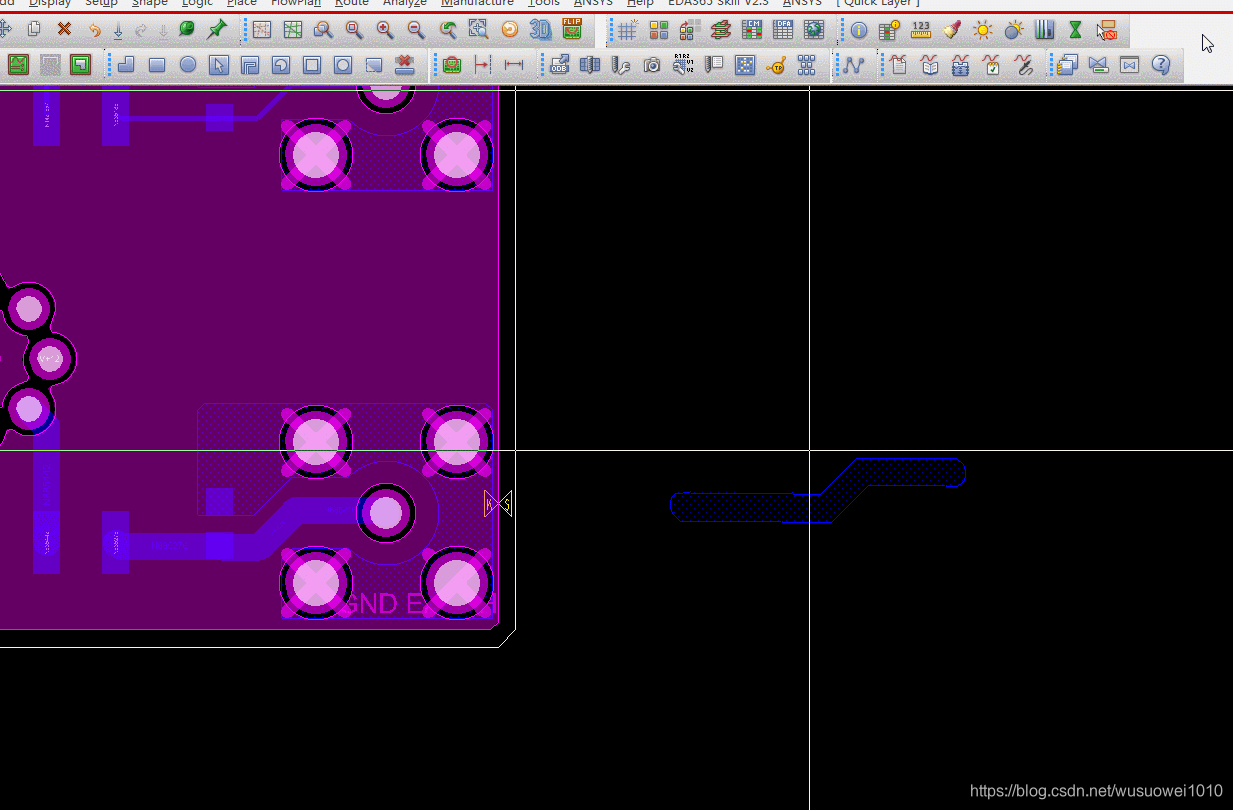Click the green Fix icon
Image resolution: width=1233 pixels, height=810 pixels.
coord(186,30)
